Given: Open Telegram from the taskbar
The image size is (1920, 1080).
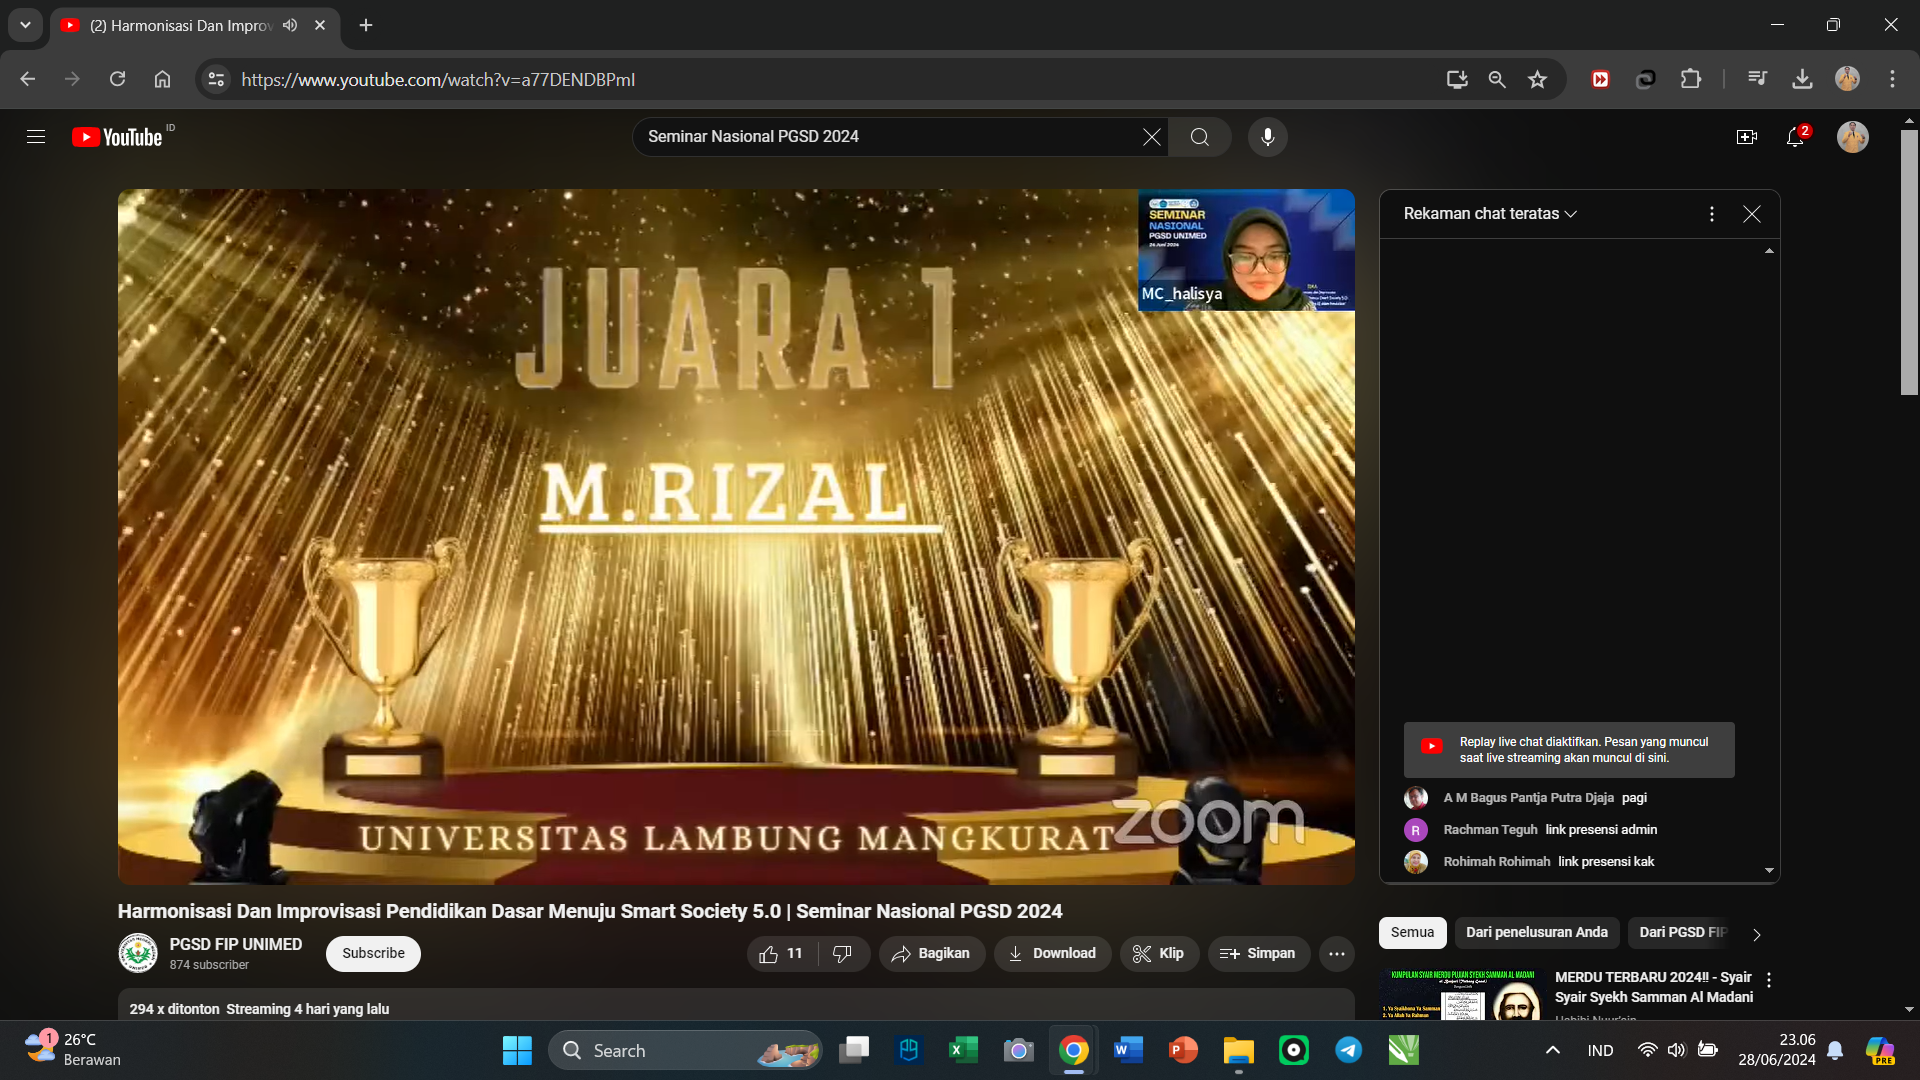Looking at the screenshot, I should point(1349,1050).
